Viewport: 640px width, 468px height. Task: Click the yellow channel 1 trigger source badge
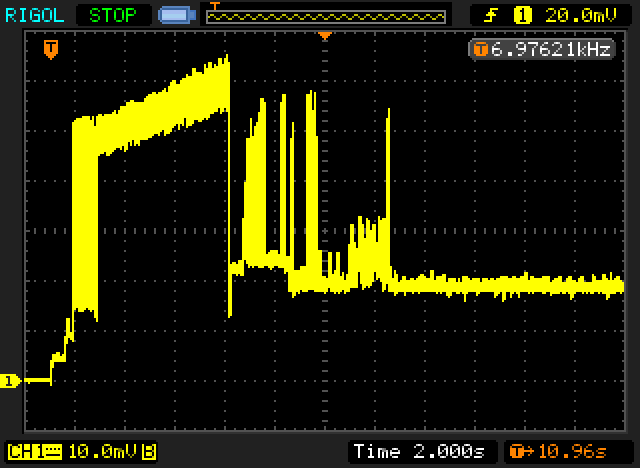(522, 16)
